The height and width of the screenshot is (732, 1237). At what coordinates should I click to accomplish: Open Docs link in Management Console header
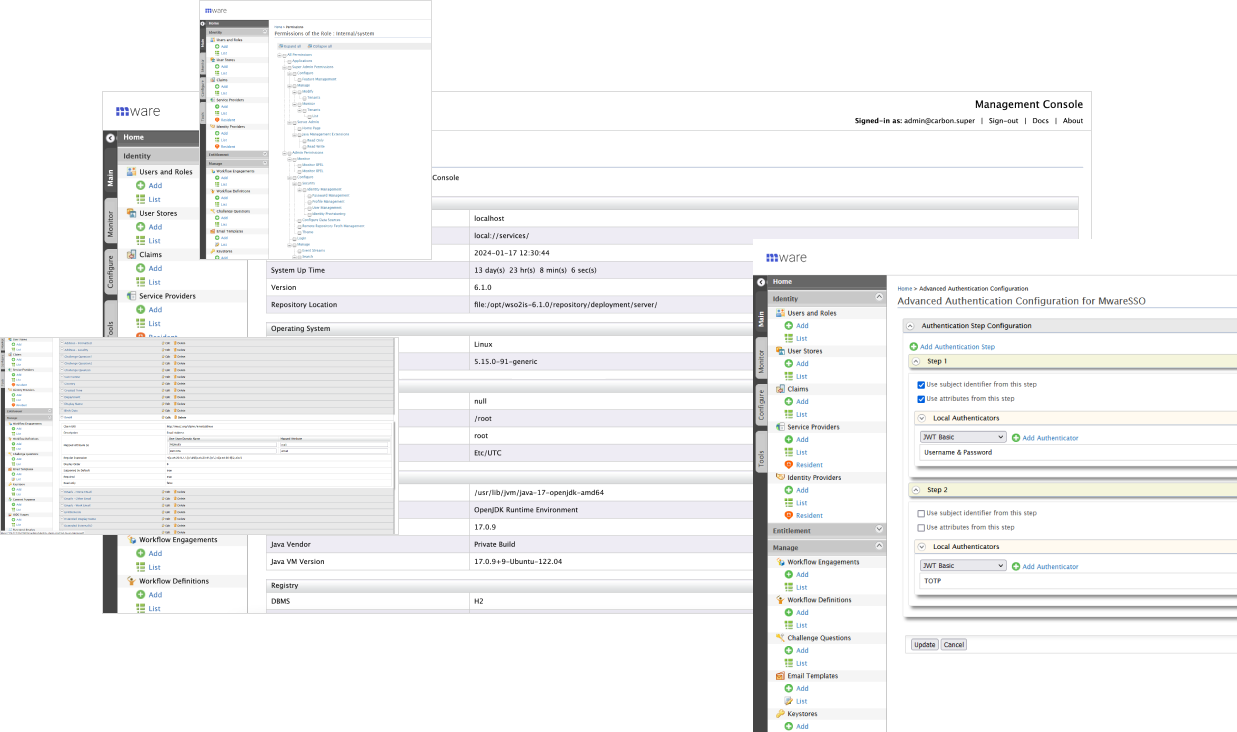1040,121
